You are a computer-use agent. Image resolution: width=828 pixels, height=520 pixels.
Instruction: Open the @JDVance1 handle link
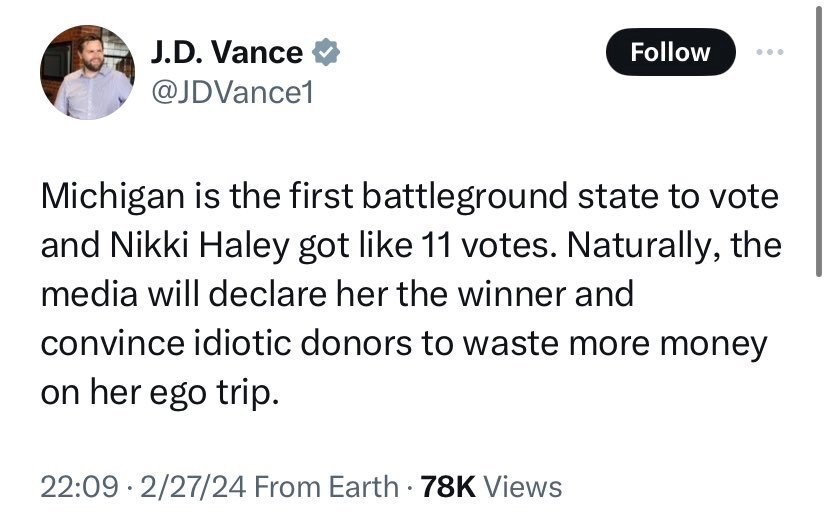[232, 94]
